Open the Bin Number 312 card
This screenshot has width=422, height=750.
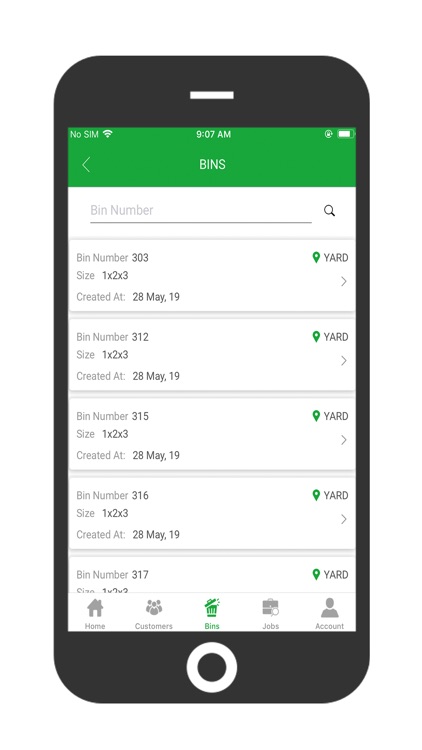click(x=212, y=355)
